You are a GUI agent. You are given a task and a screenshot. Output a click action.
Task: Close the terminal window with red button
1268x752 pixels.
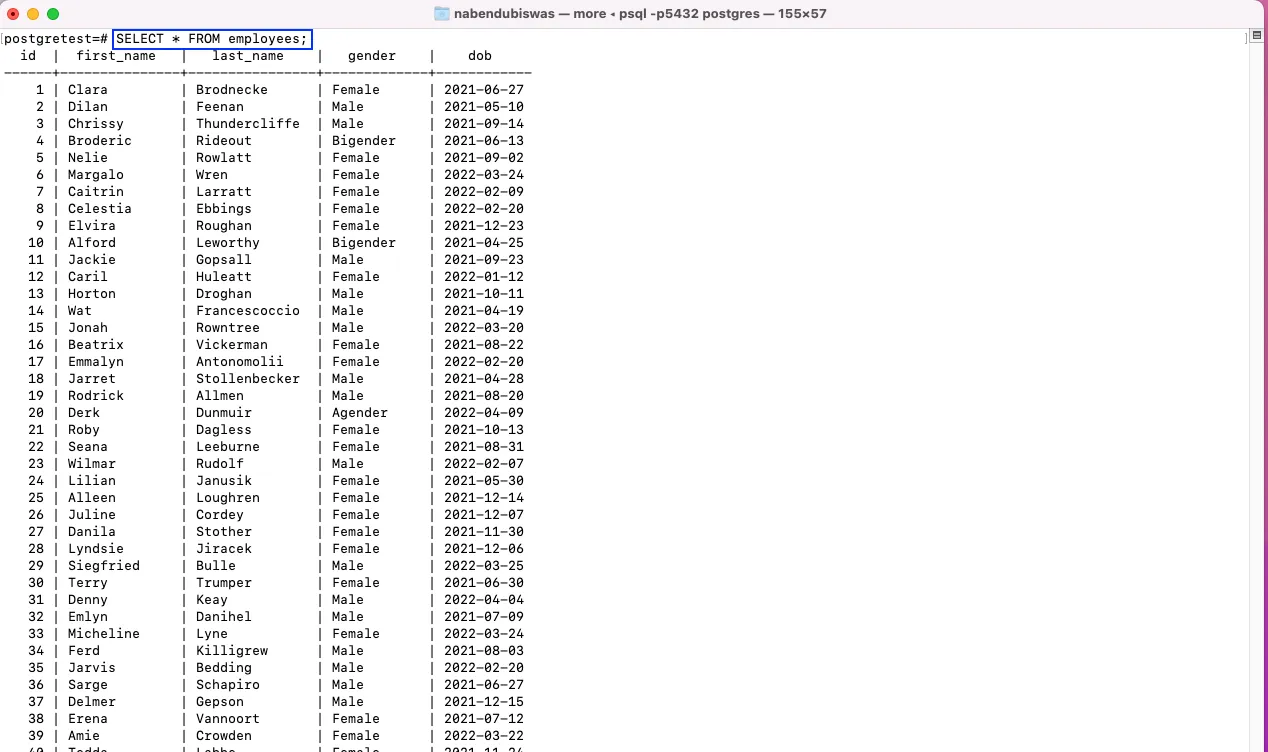tap(14, 14)
